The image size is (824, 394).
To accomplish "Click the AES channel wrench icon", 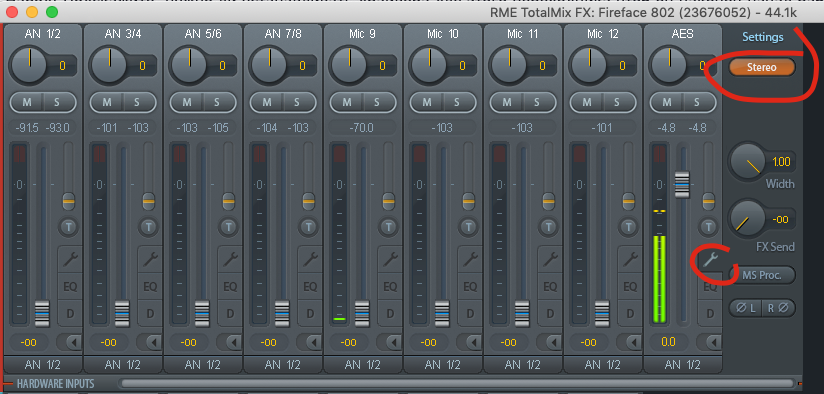I will (x=710, y=258).
